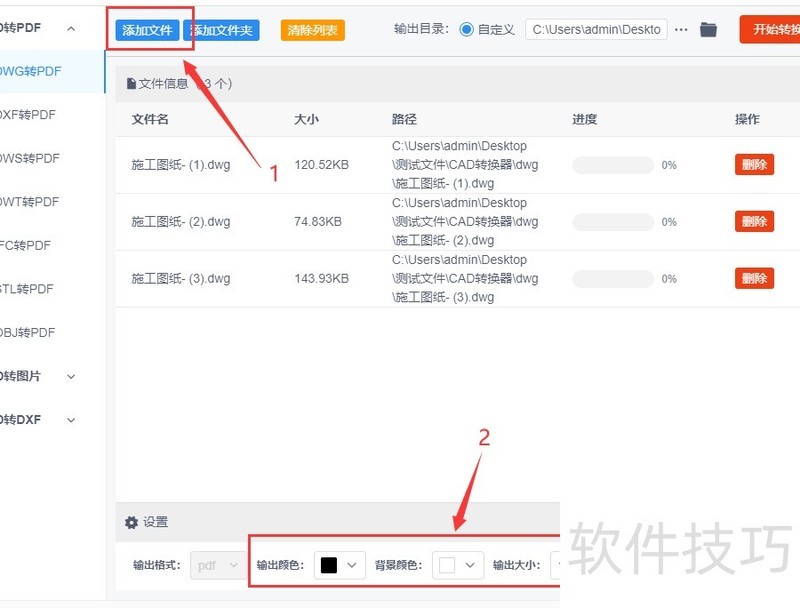Expand the 转图片 sidebar group chevron

[x=71, y=376]
